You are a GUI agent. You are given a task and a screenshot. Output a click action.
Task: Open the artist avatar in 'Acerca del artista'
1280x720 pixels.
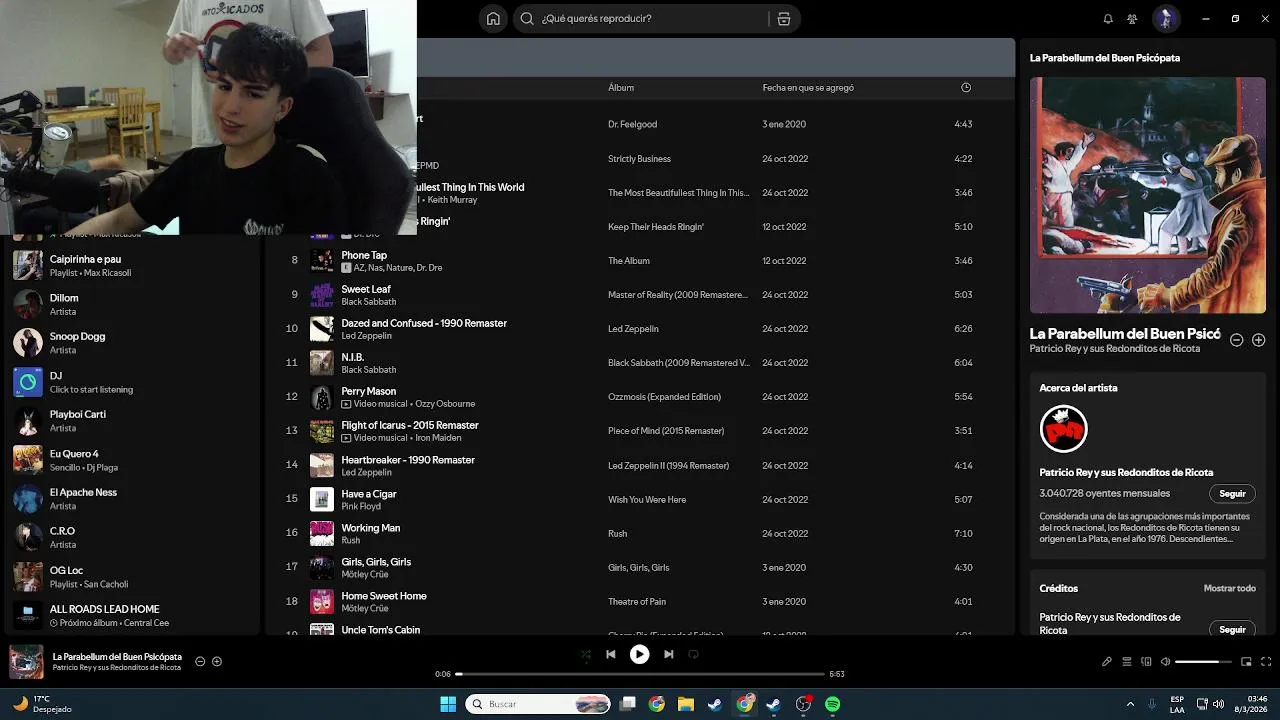1063,429
